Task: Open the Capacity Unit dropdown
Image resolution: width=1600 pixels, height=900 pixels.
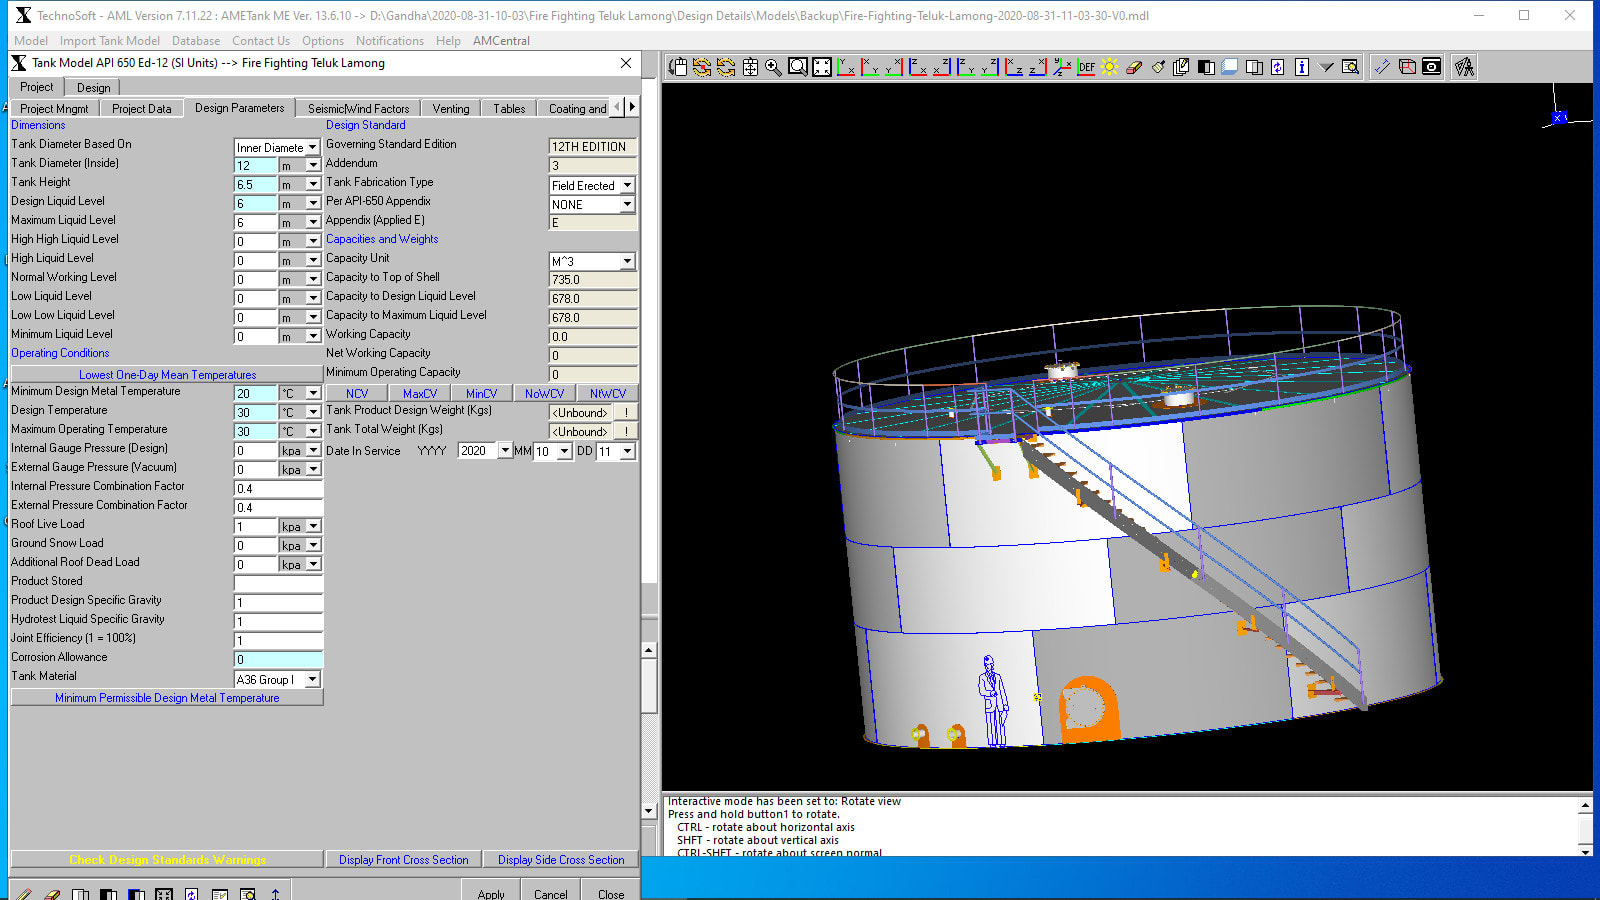Action: point(627,261)
